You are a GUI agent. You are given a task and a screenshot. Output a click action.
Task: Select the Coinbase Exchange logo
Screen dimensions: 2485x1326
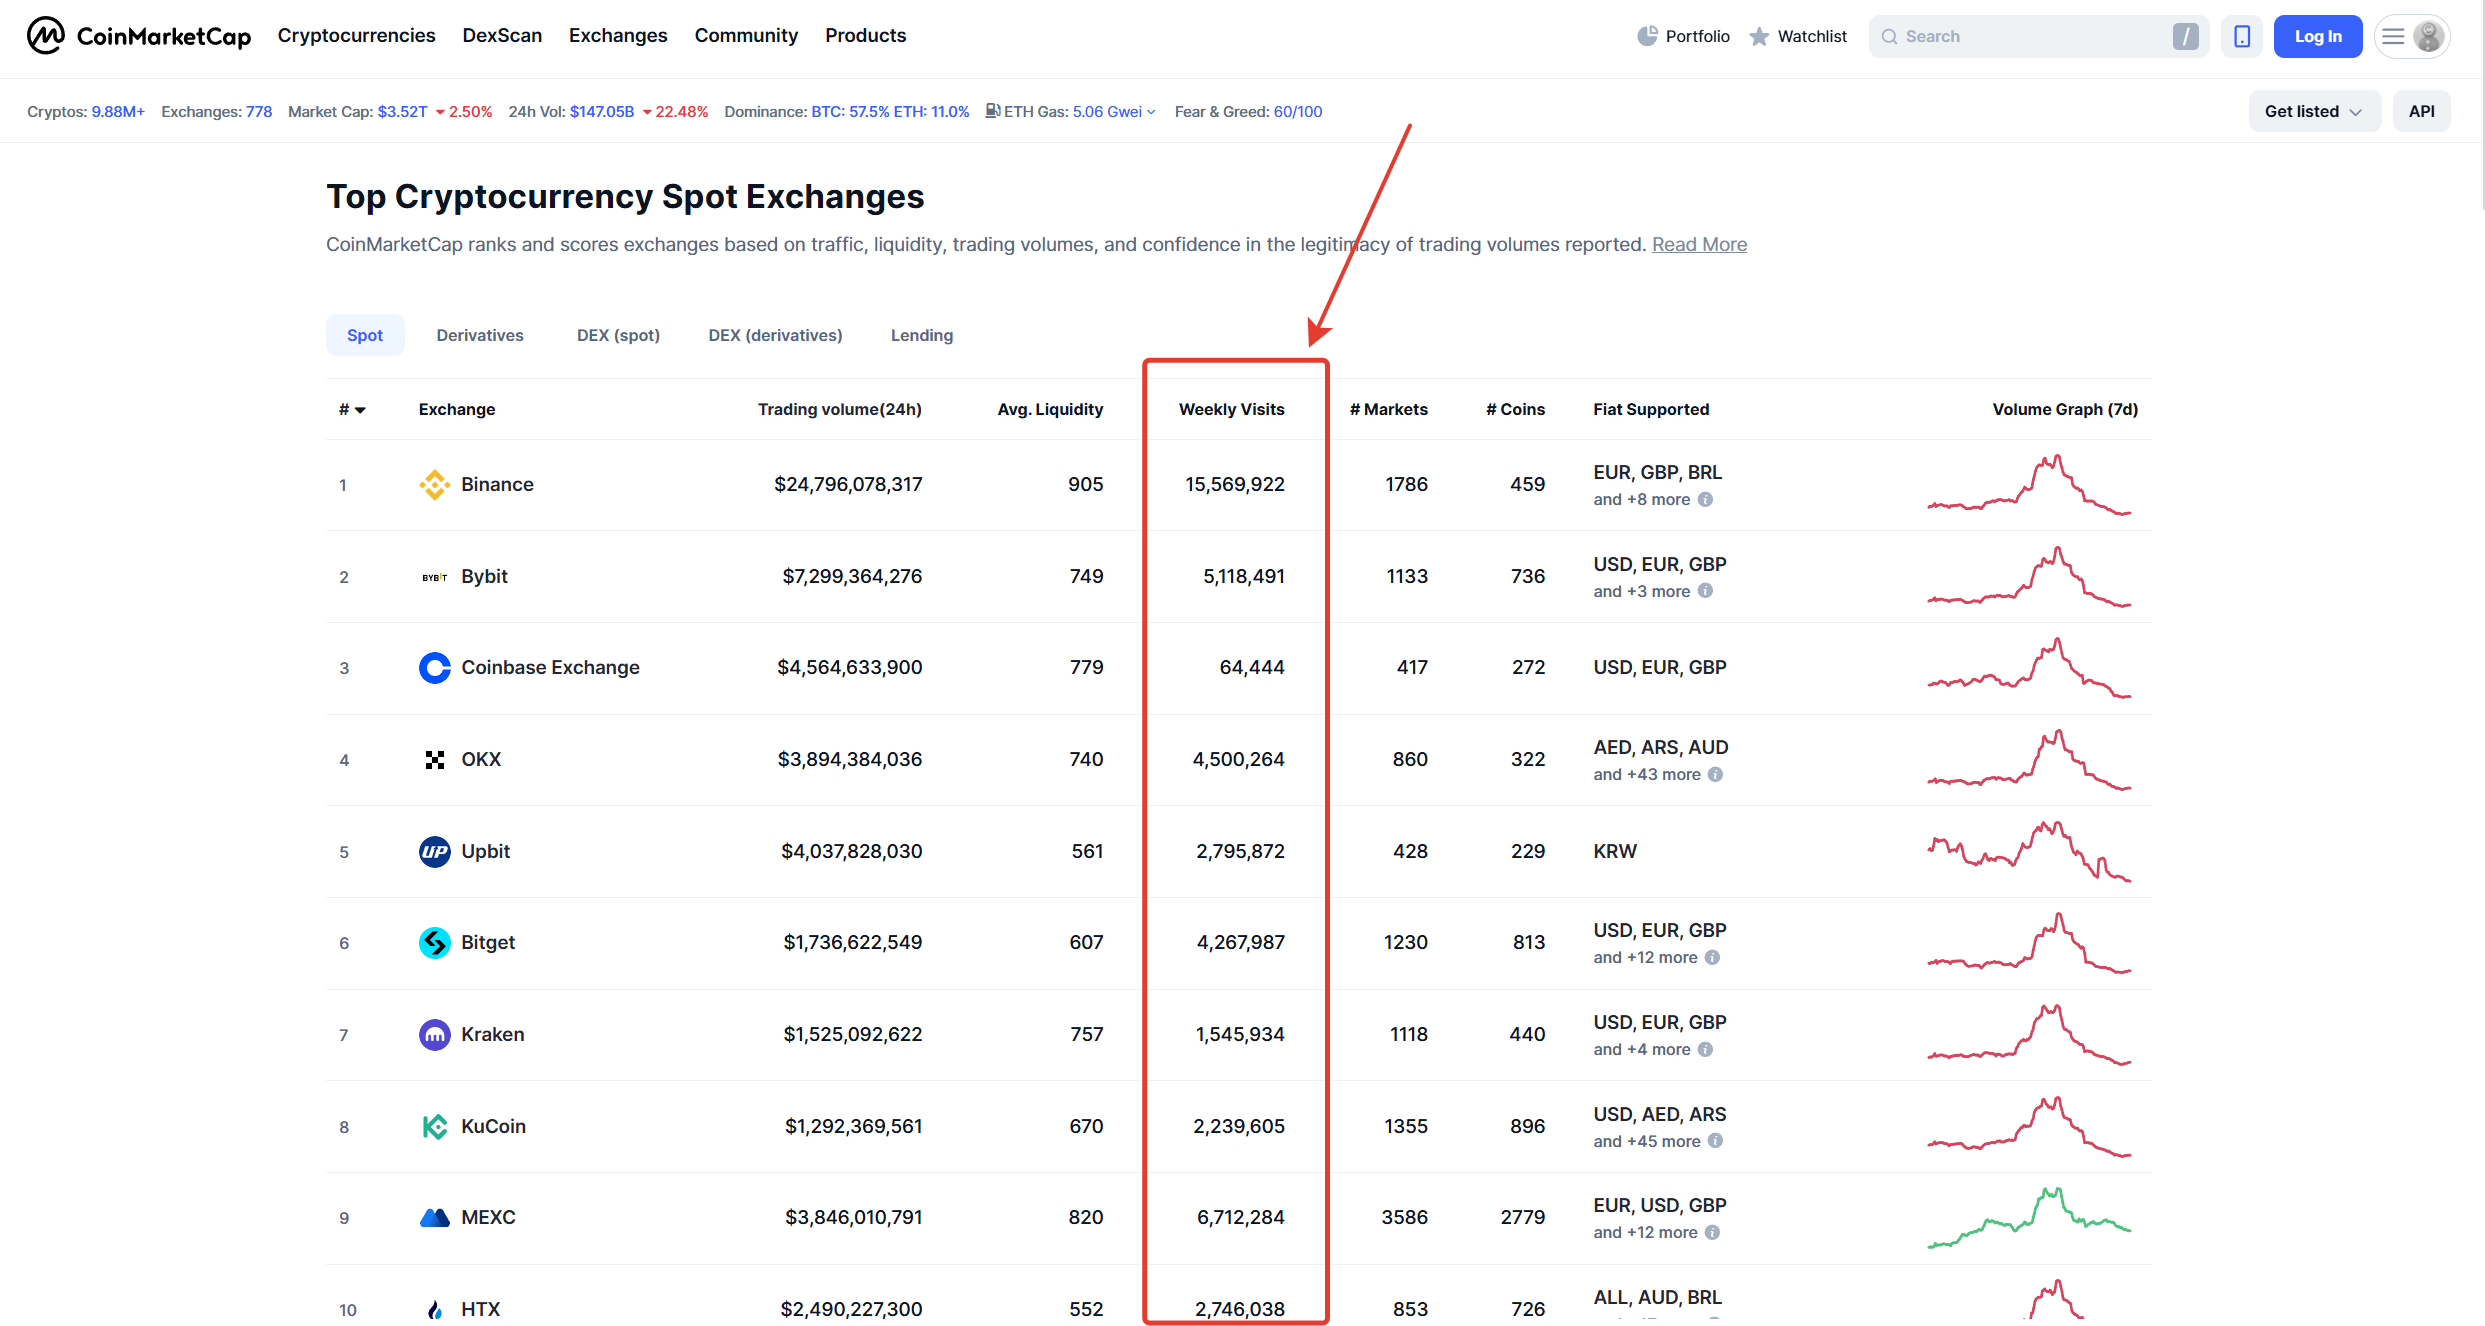[435, 667]
